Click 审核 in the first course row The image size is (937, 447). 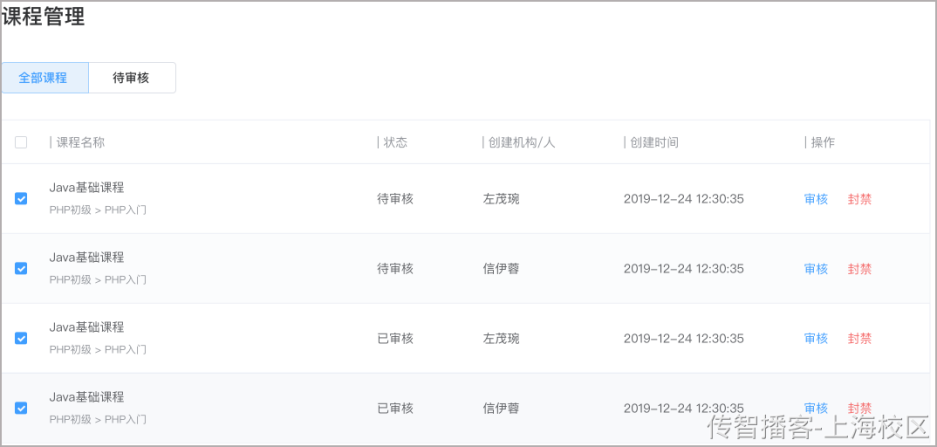tap(816, 199)
